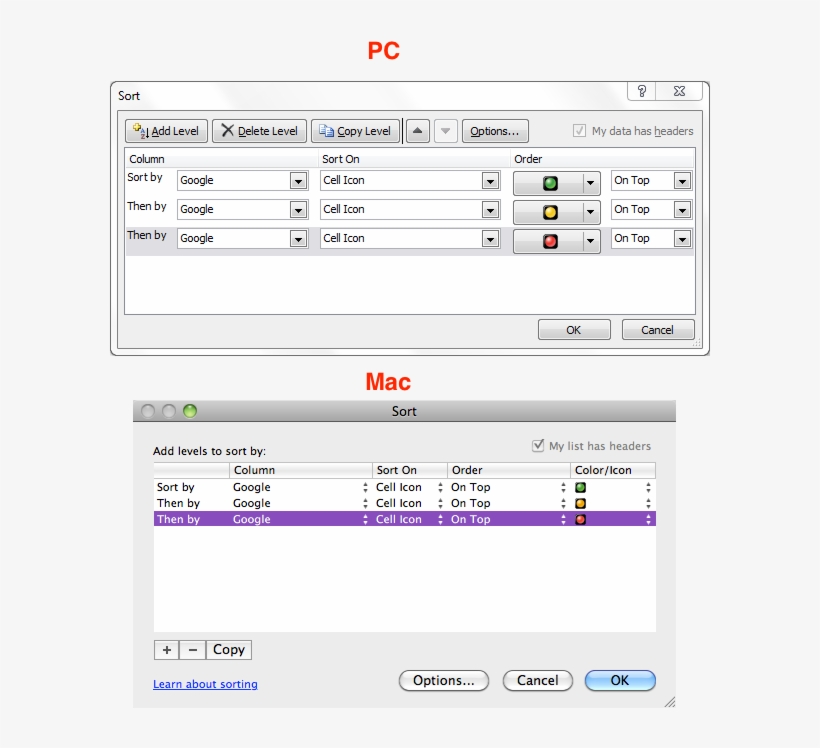Click the move level up arrow icon

417,128
